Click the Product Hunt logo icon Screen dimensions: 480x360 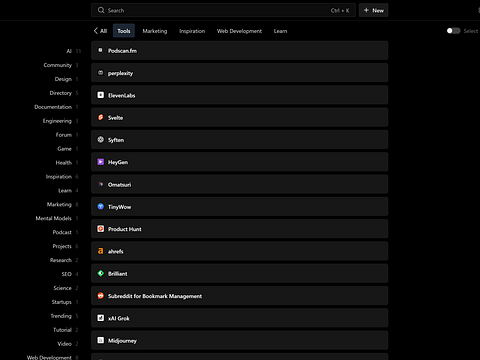pos(100,229)
